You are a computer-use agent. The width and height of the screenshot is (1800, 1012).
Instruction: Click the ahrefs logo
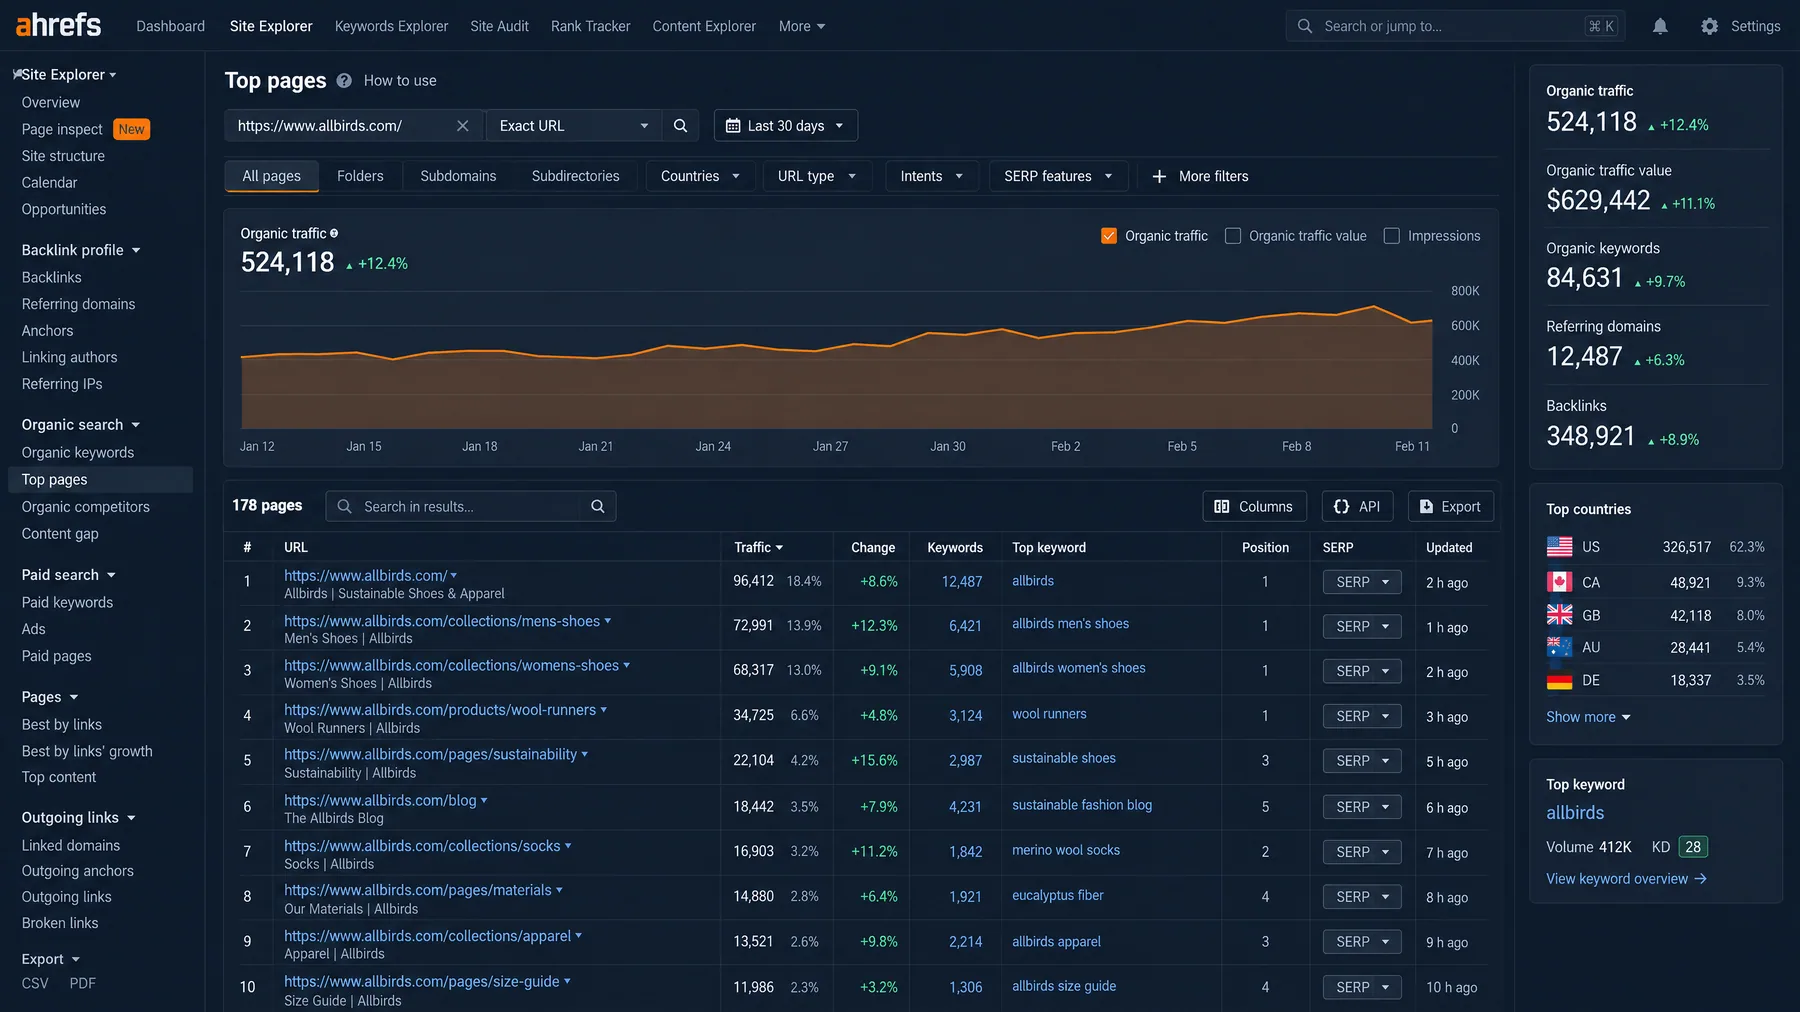click(58, 25)
